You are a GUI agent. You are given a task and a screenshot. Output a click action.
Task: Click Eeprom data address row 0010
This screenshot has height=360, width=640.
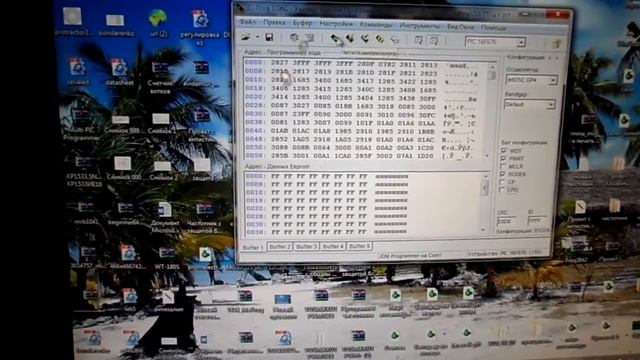tap(255, 192)
